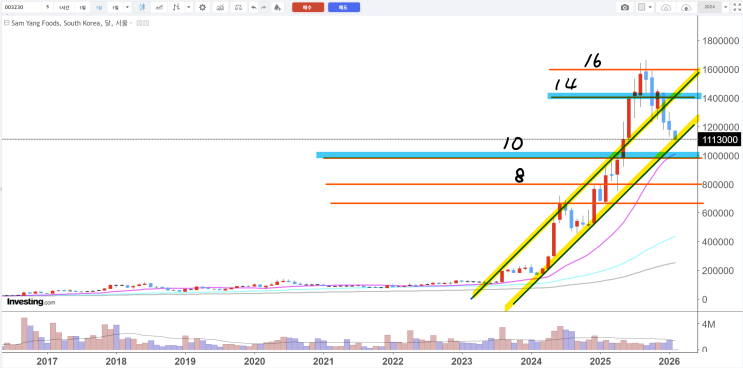
Task: Expand the bar style dropdown arrow
Action: pyautogui.click(x=189, y=7)
